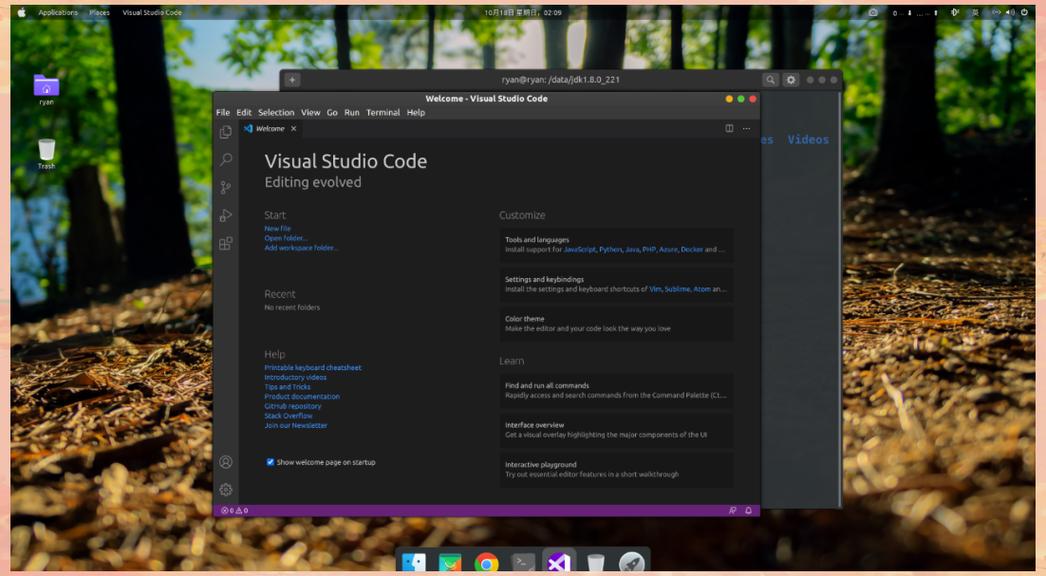The height and width of the screenshot is (576, 1046).
Task: Click the date and time in top bar
Action: [523, 12]
